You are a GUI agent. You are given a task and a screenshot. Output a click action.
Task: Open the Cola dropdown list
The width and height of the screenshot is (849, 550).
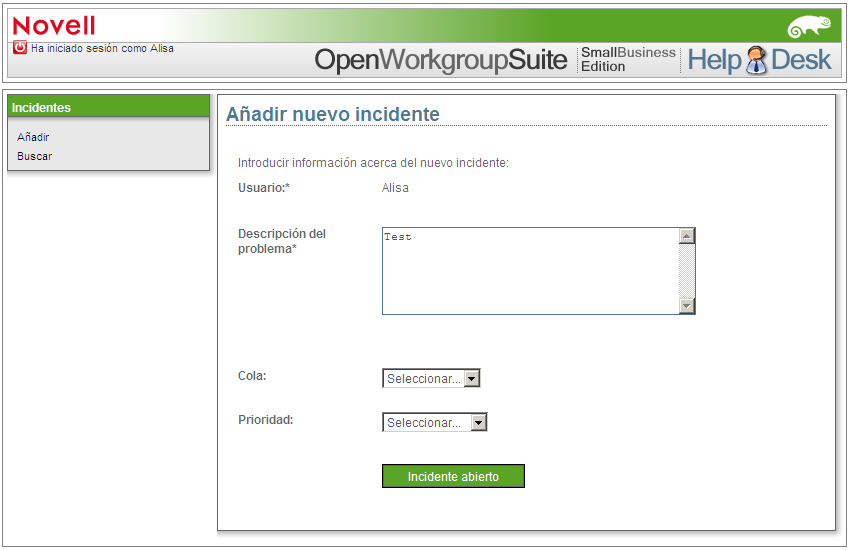[431, 378]
